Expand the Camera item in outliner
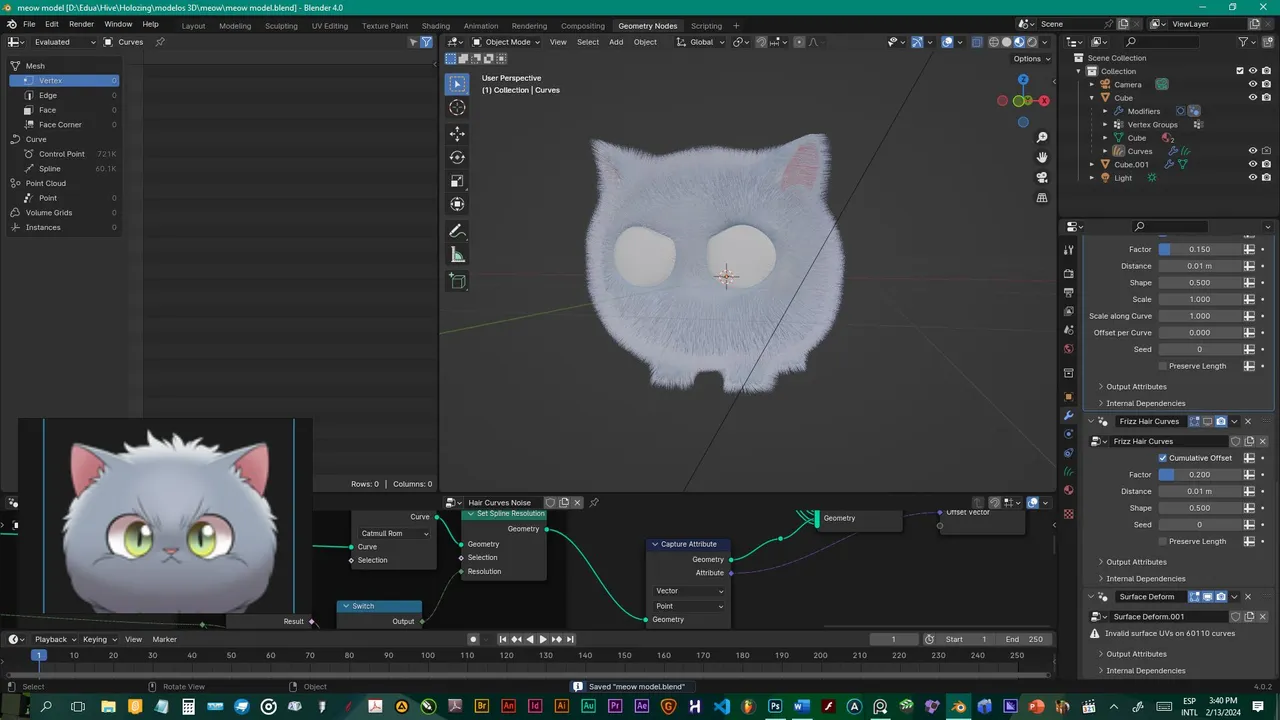The height and width of the screenshot is (720, 1280). click(x=1092, y=85)
